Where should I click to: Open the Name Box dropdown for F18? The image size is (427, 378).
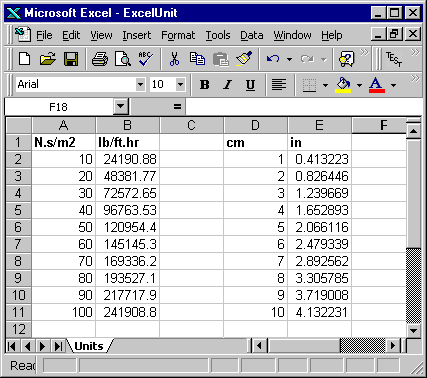120,107
